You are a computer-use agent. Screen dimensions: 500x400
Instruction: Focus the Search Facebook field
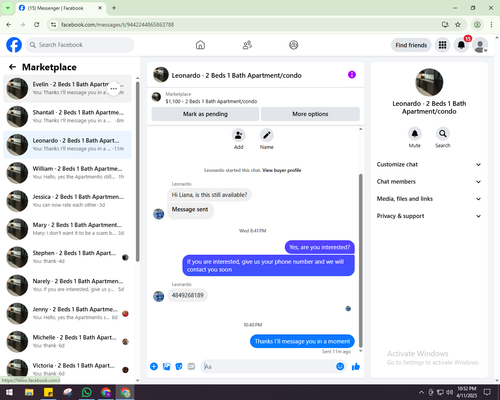pos(80,45)
